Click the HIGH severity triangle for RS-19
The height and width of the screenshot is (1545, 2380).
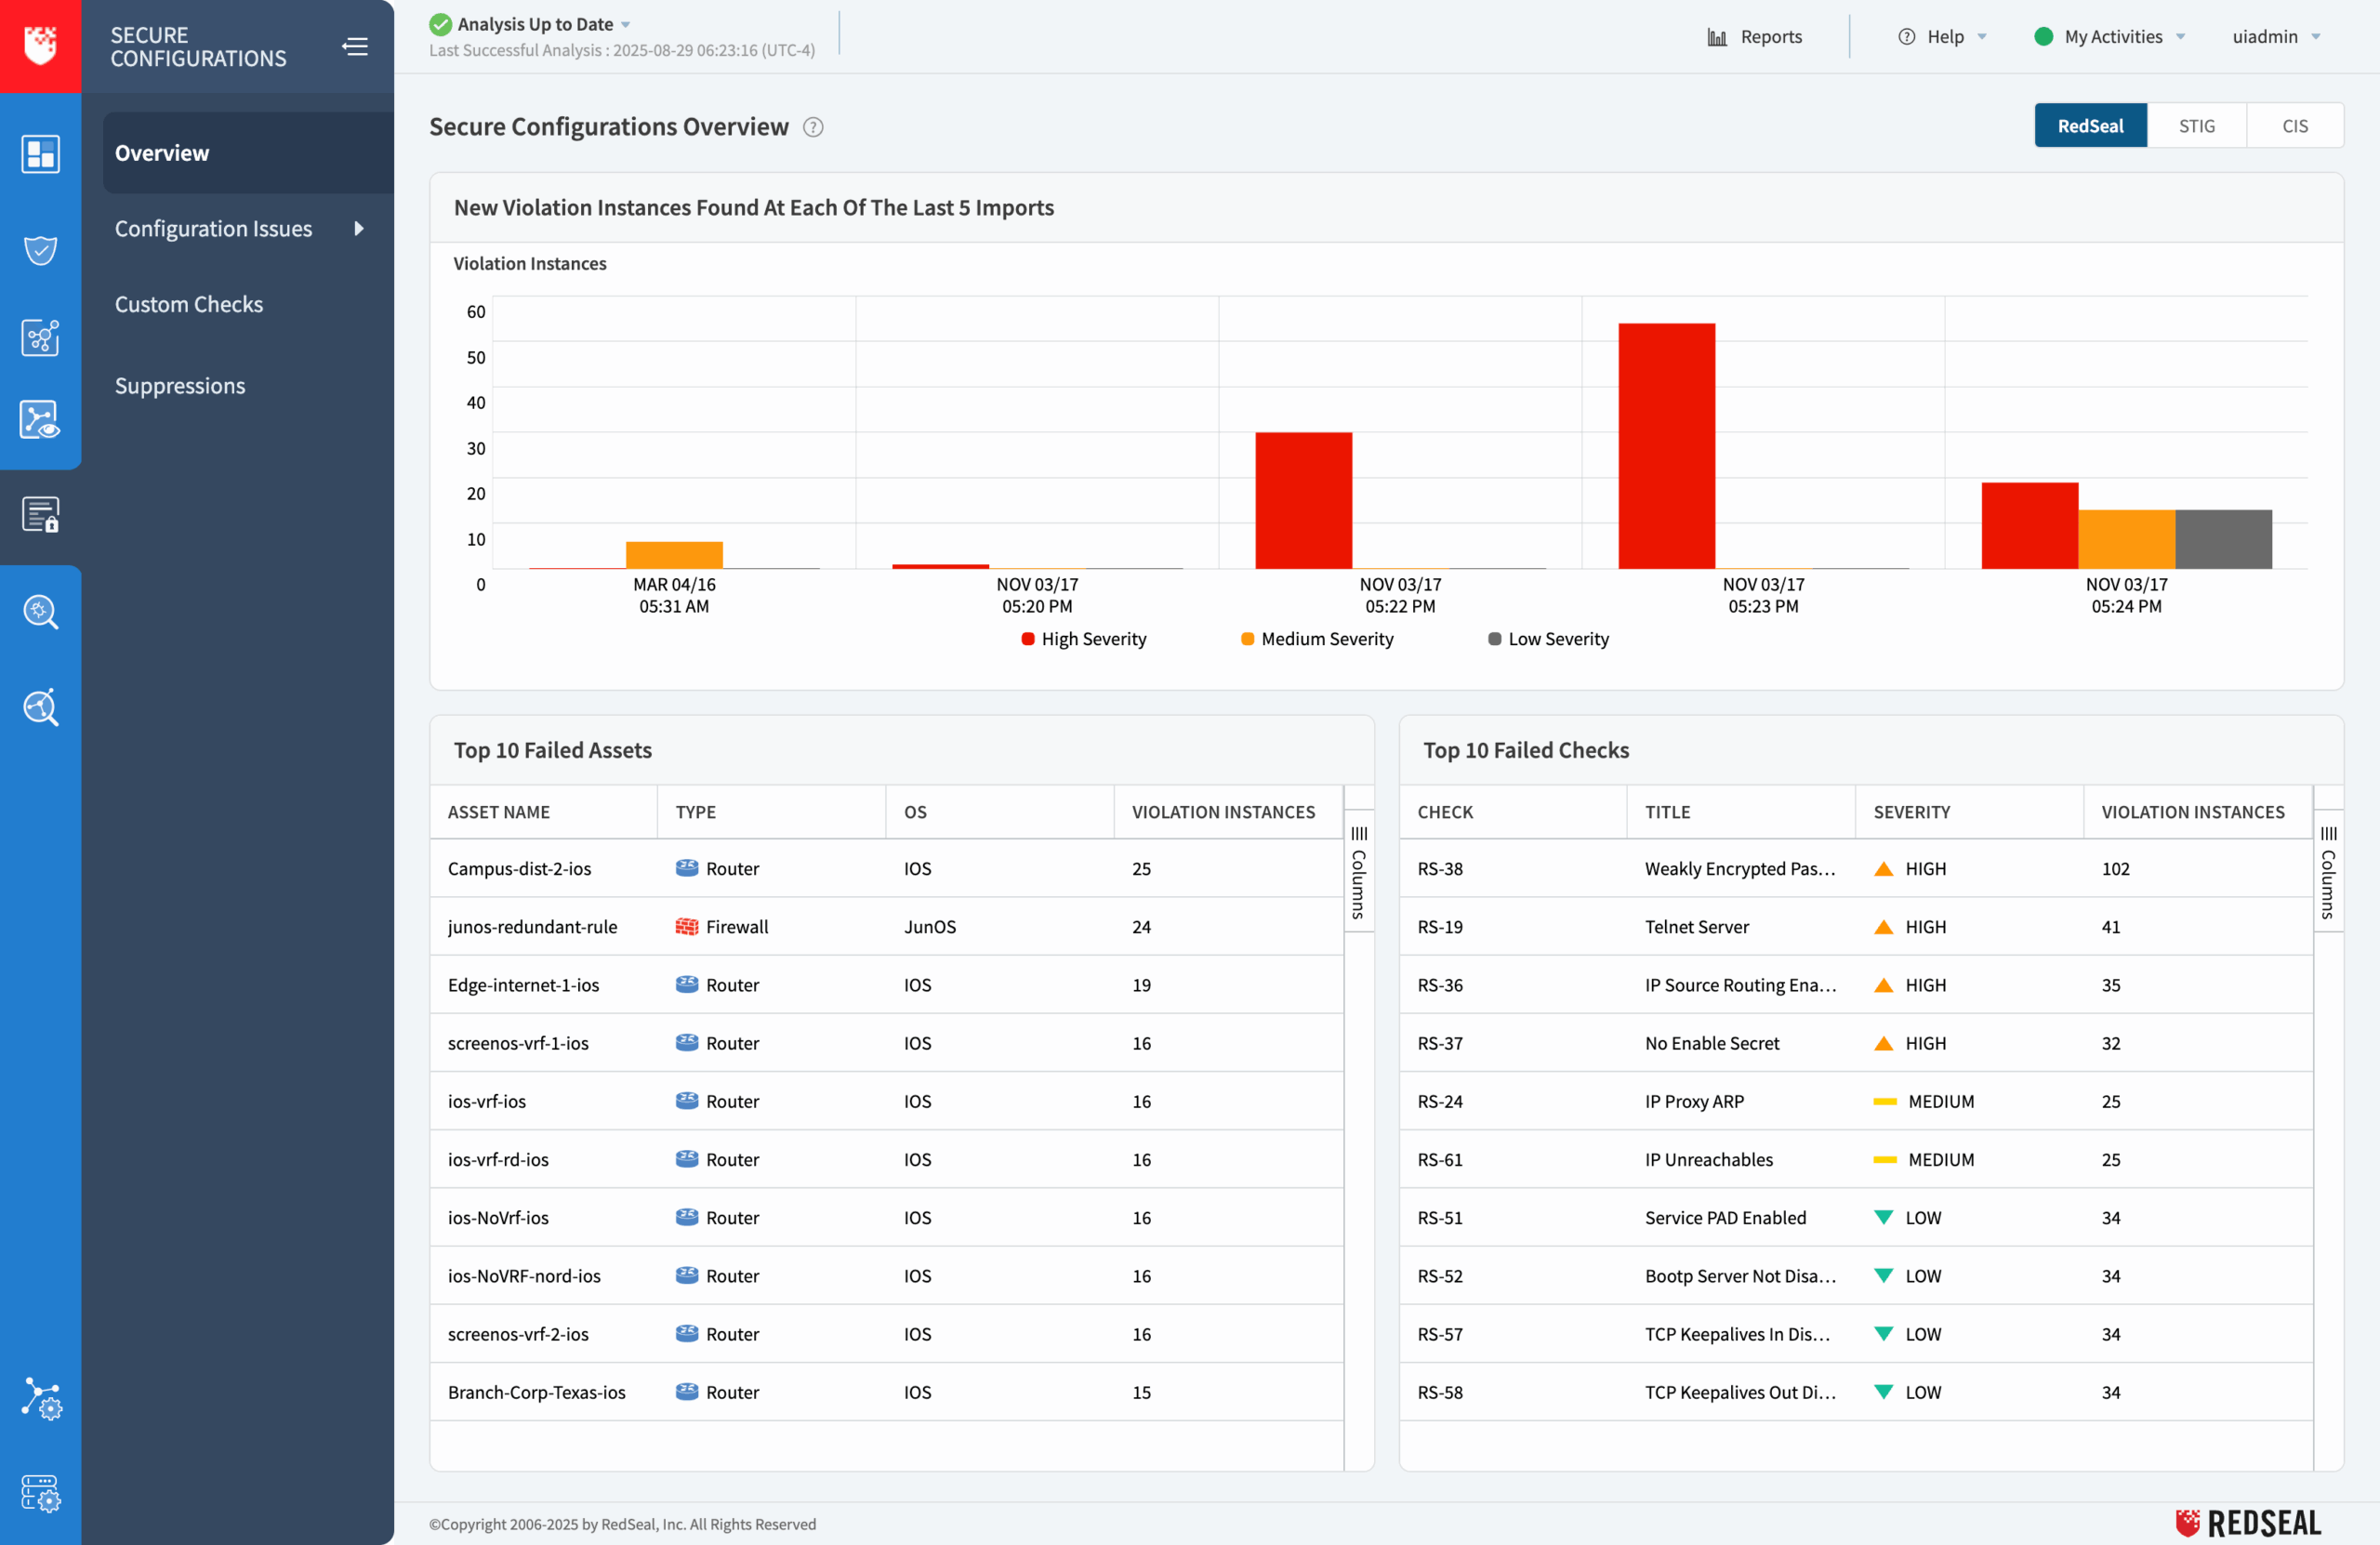[1883, 926]
